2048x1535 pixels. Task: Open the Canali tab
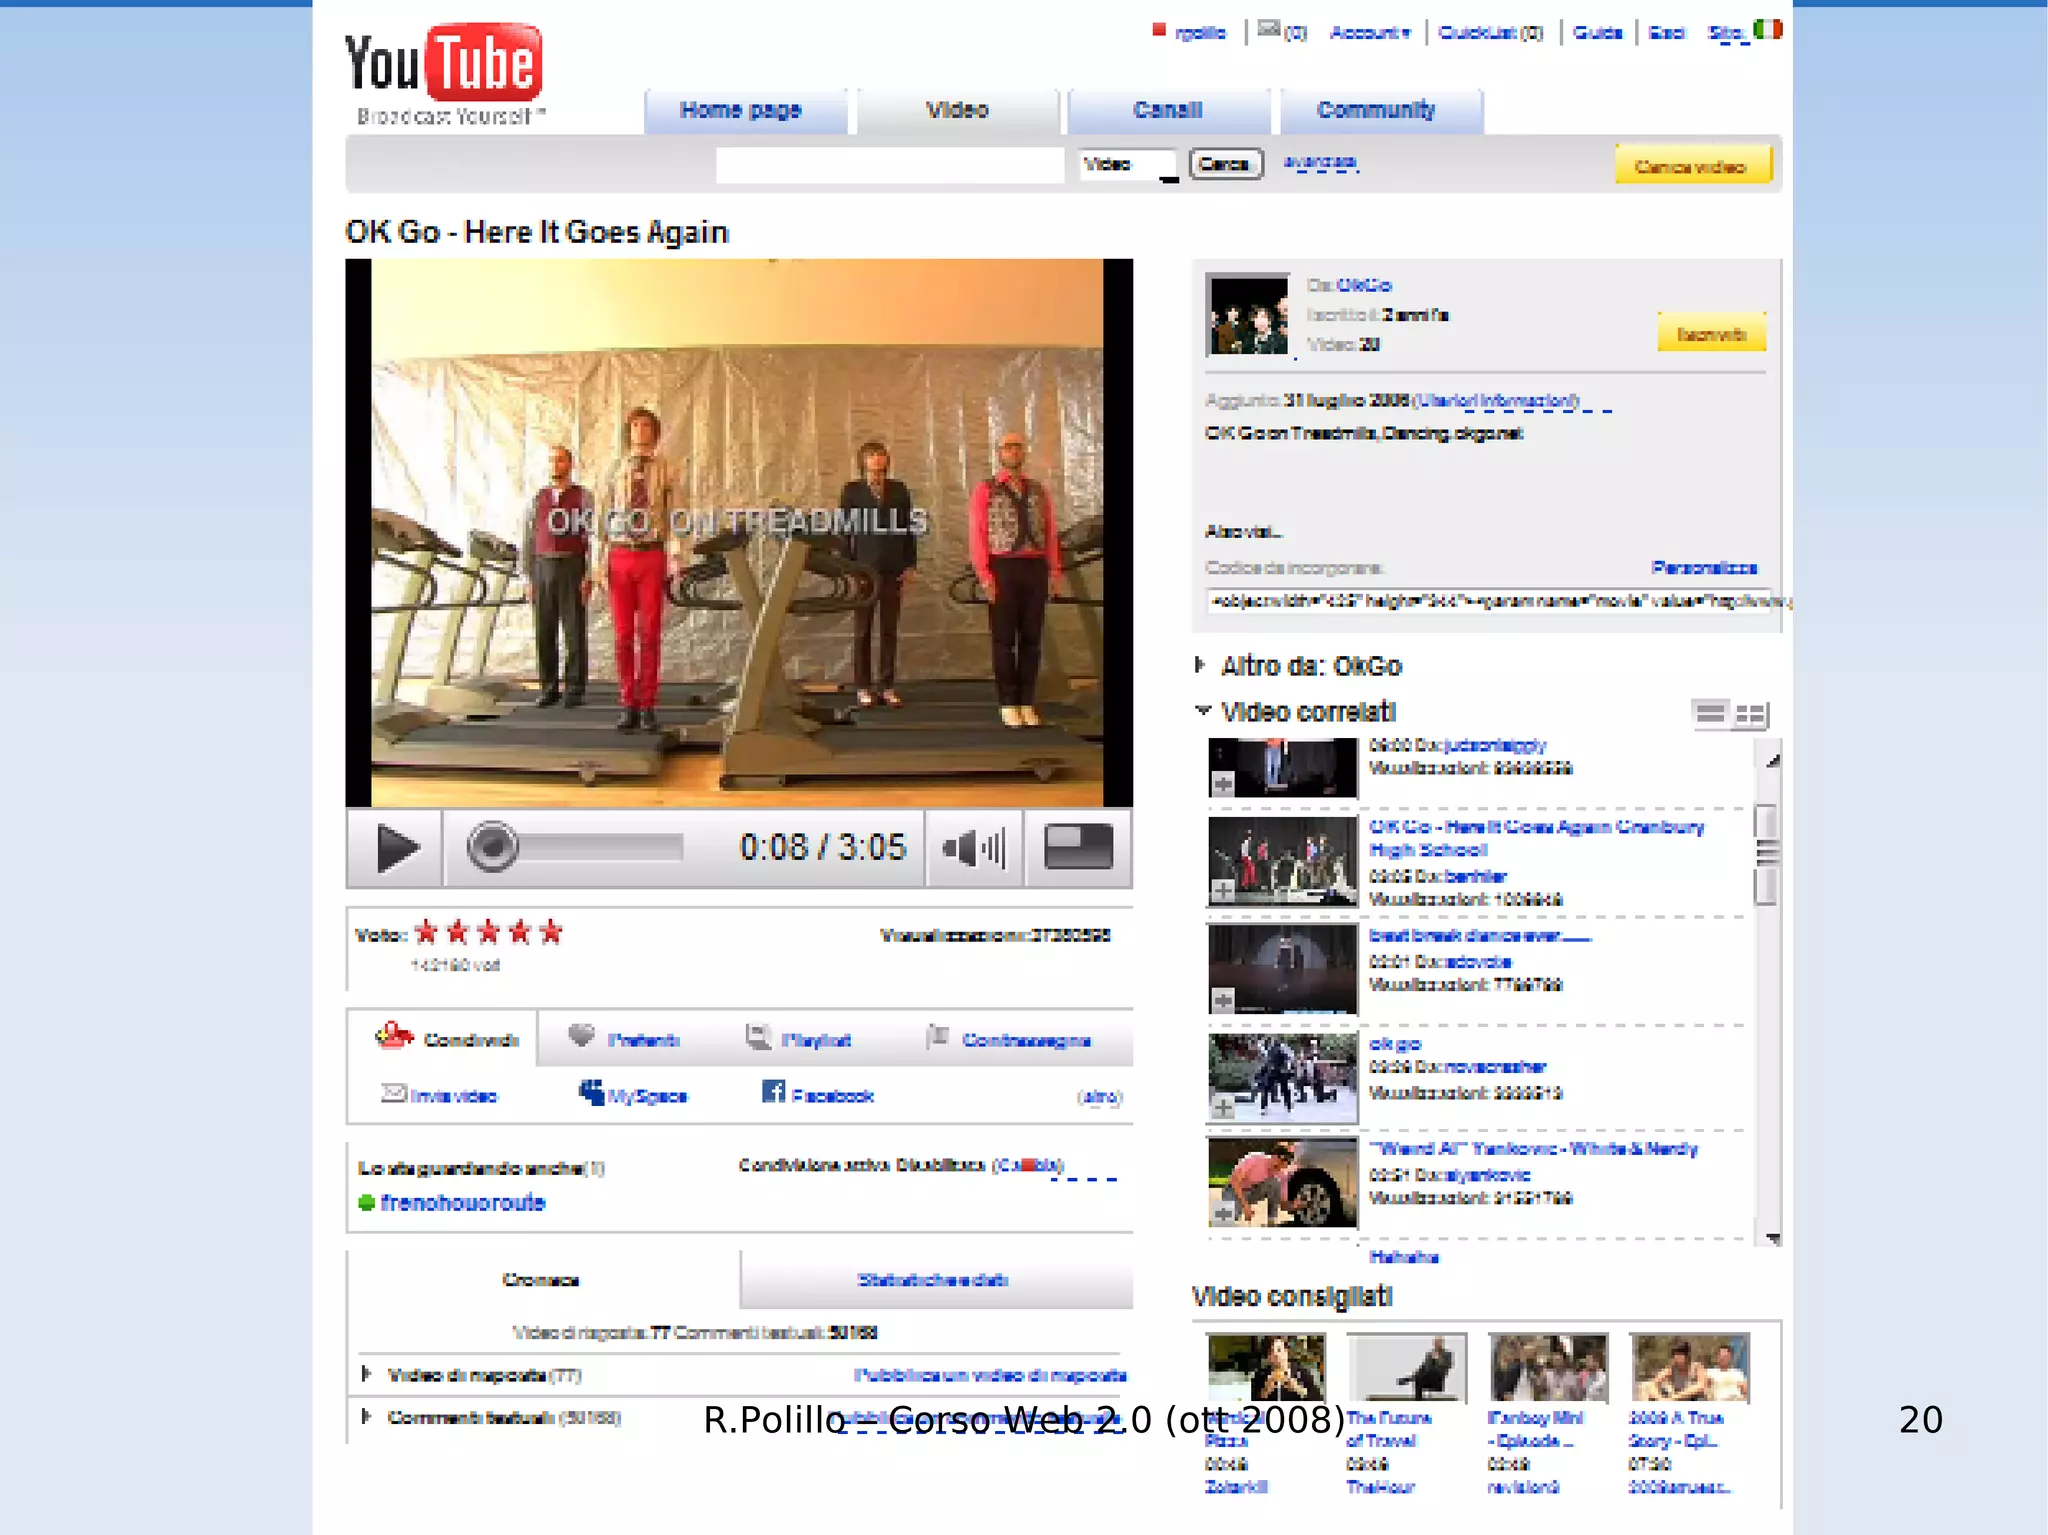pos(1168,110)
